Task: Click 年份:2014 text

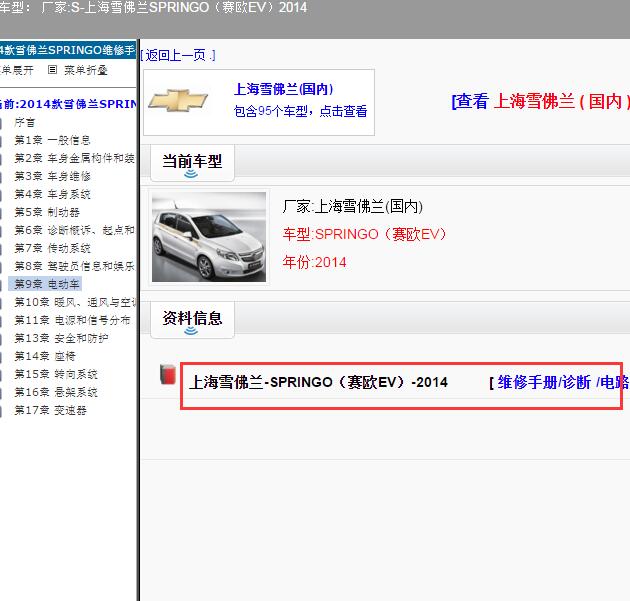Action: coord(314,262)
